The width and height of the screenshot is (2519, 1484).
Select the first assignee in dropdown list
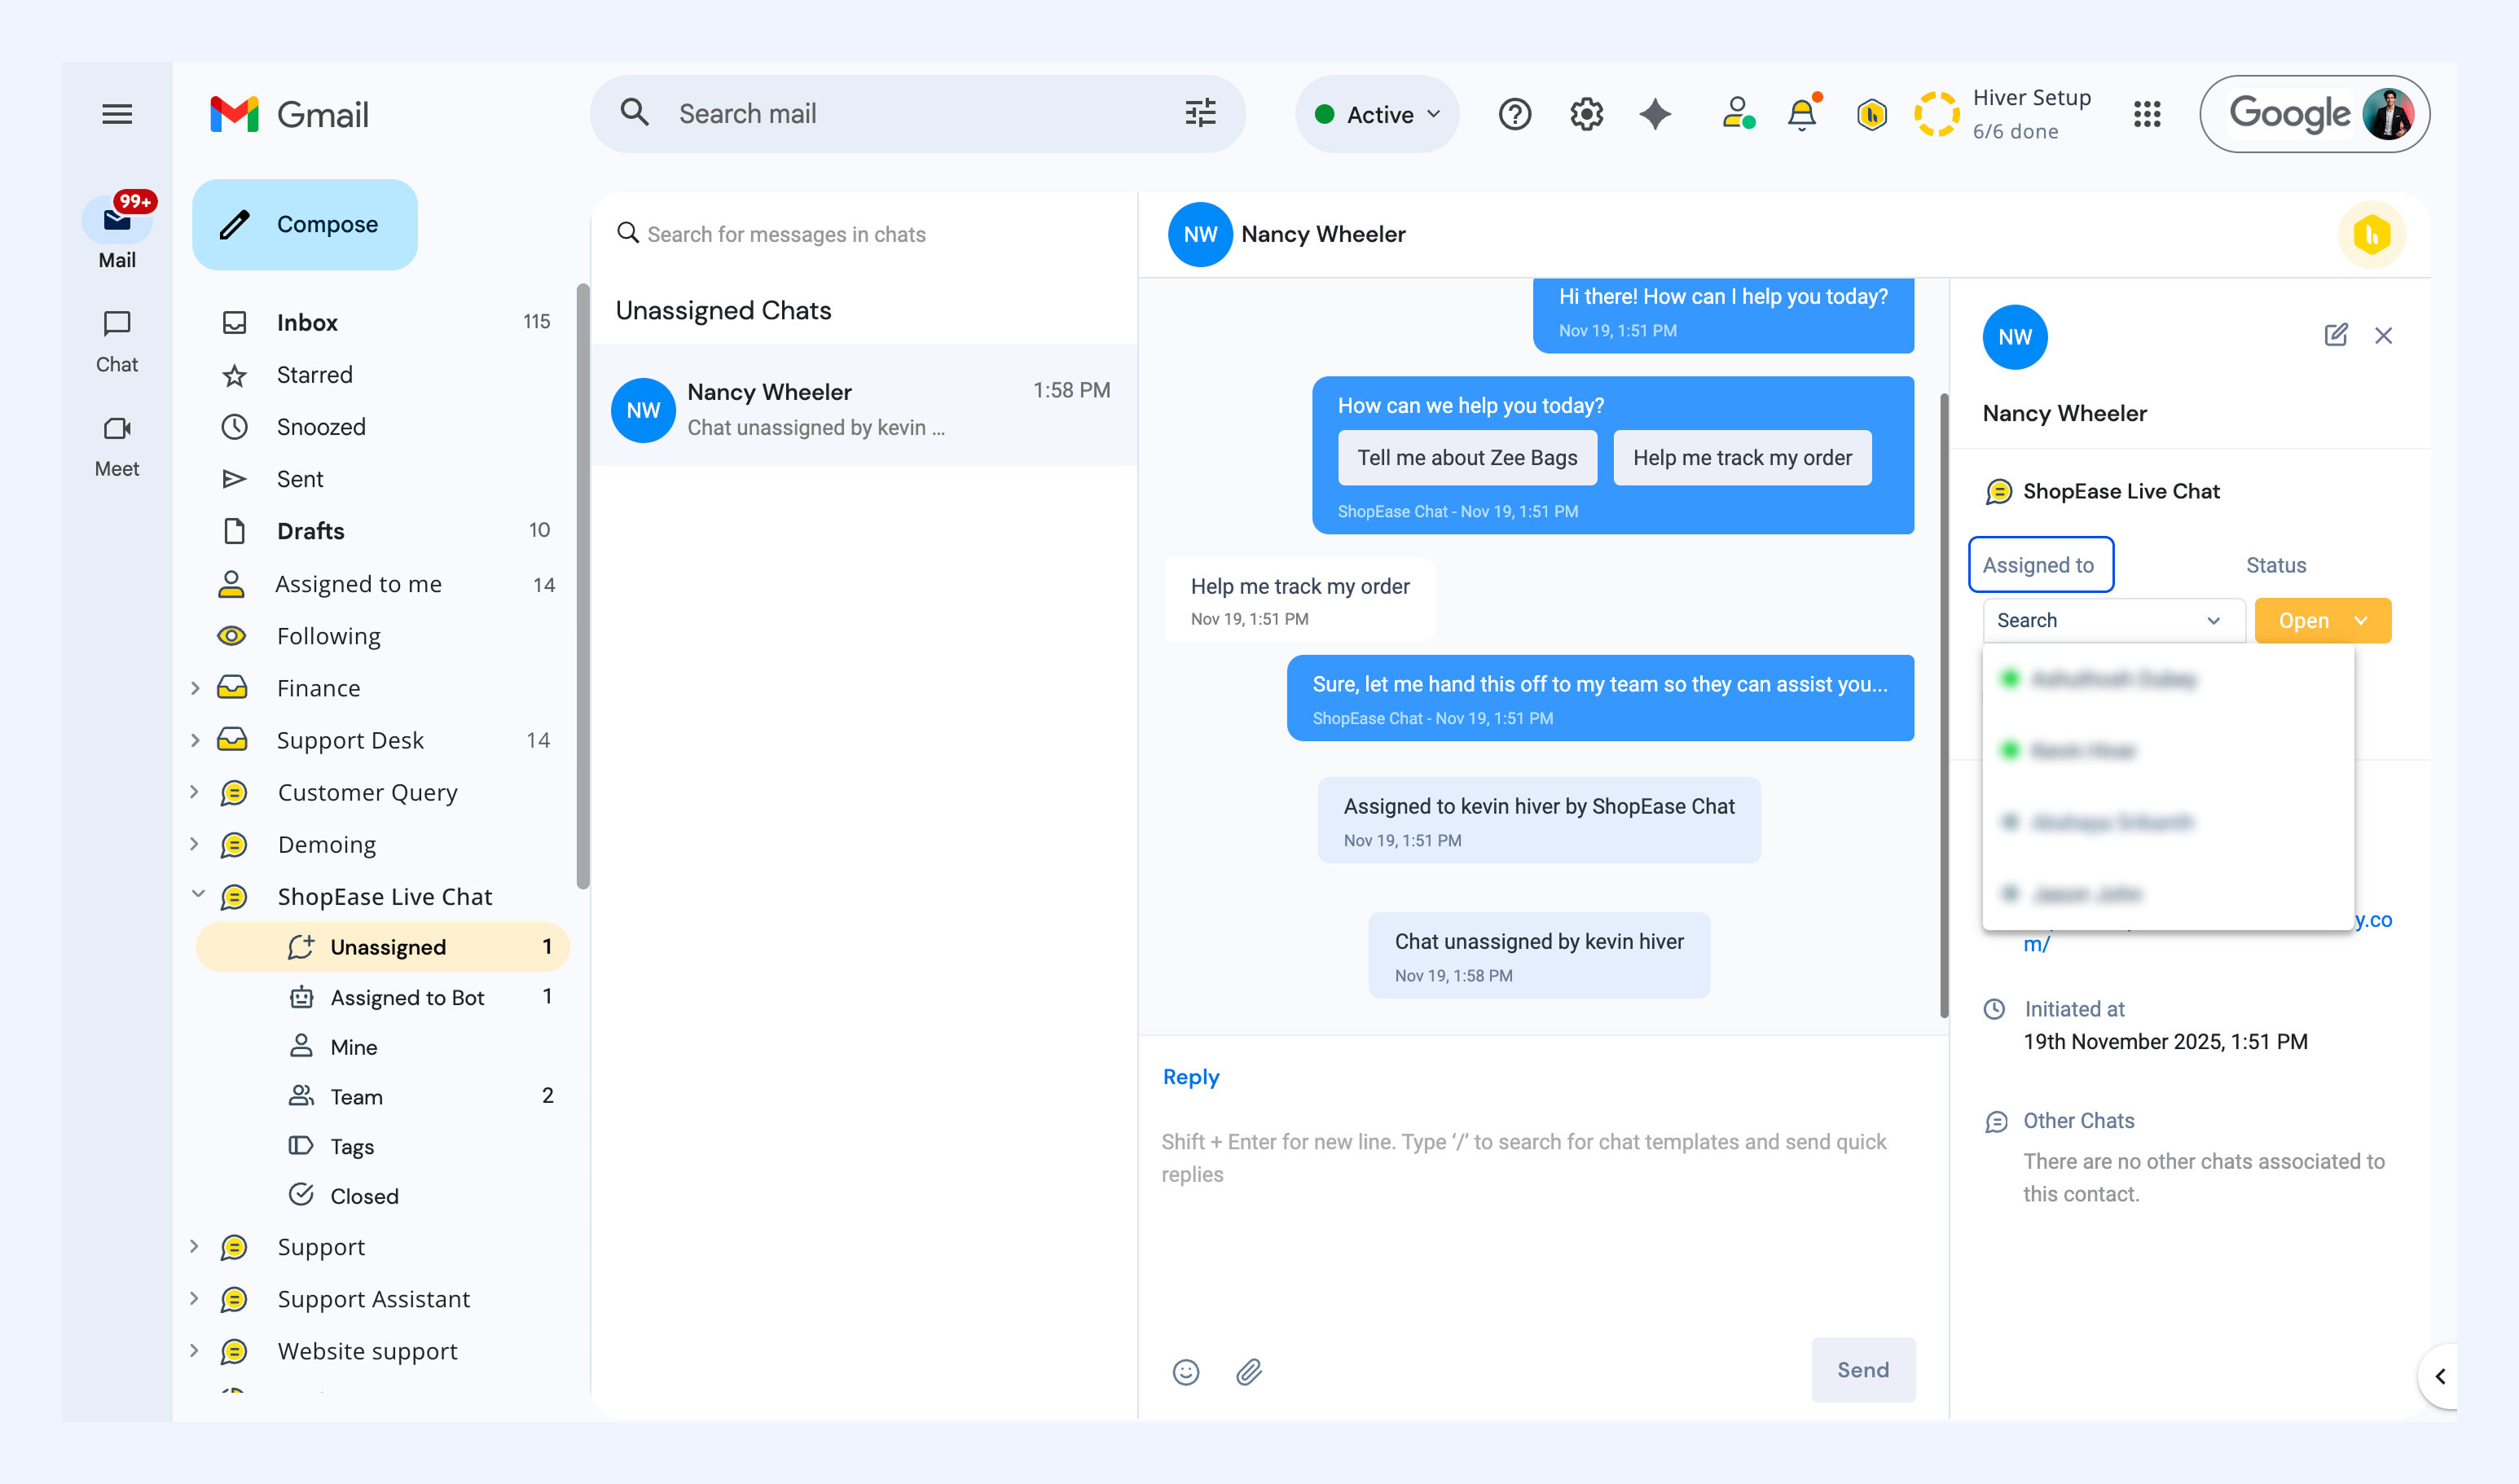(2167, 680)
